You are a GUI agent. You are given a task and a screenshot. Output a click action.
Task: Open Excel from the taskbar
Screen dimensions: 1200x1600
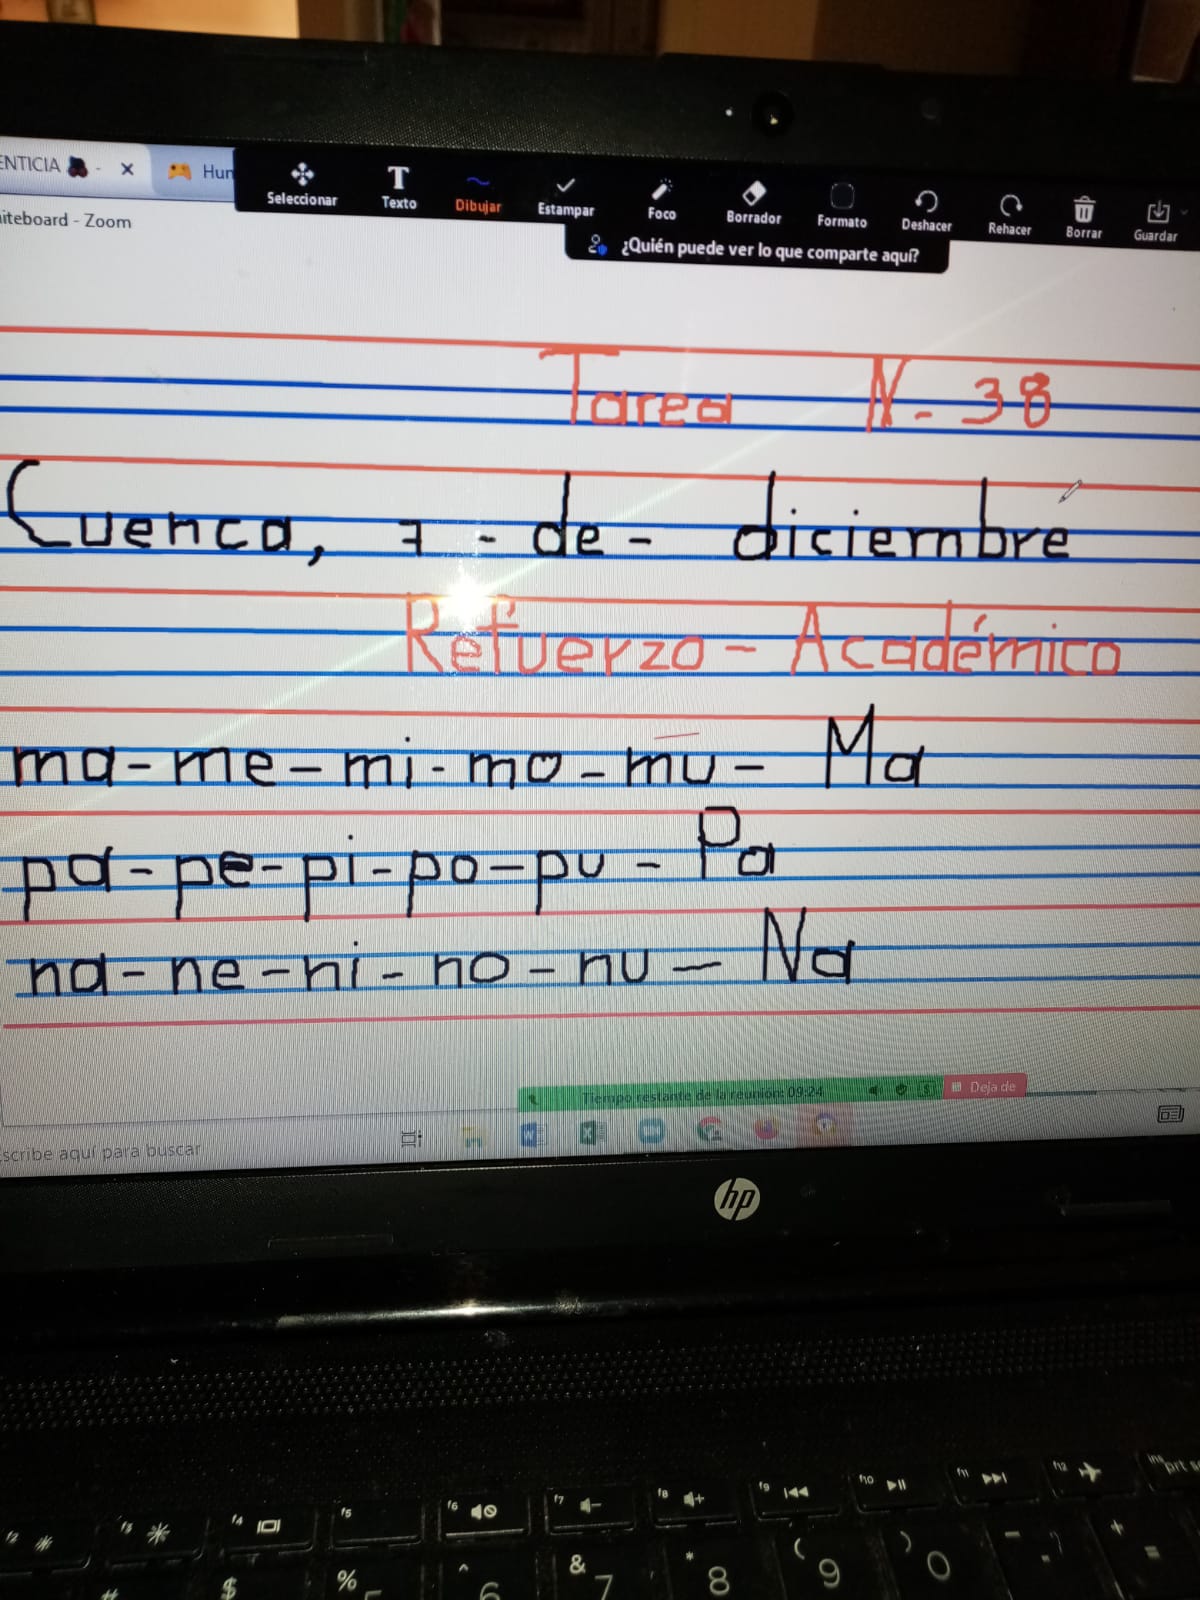(592, 1133)
